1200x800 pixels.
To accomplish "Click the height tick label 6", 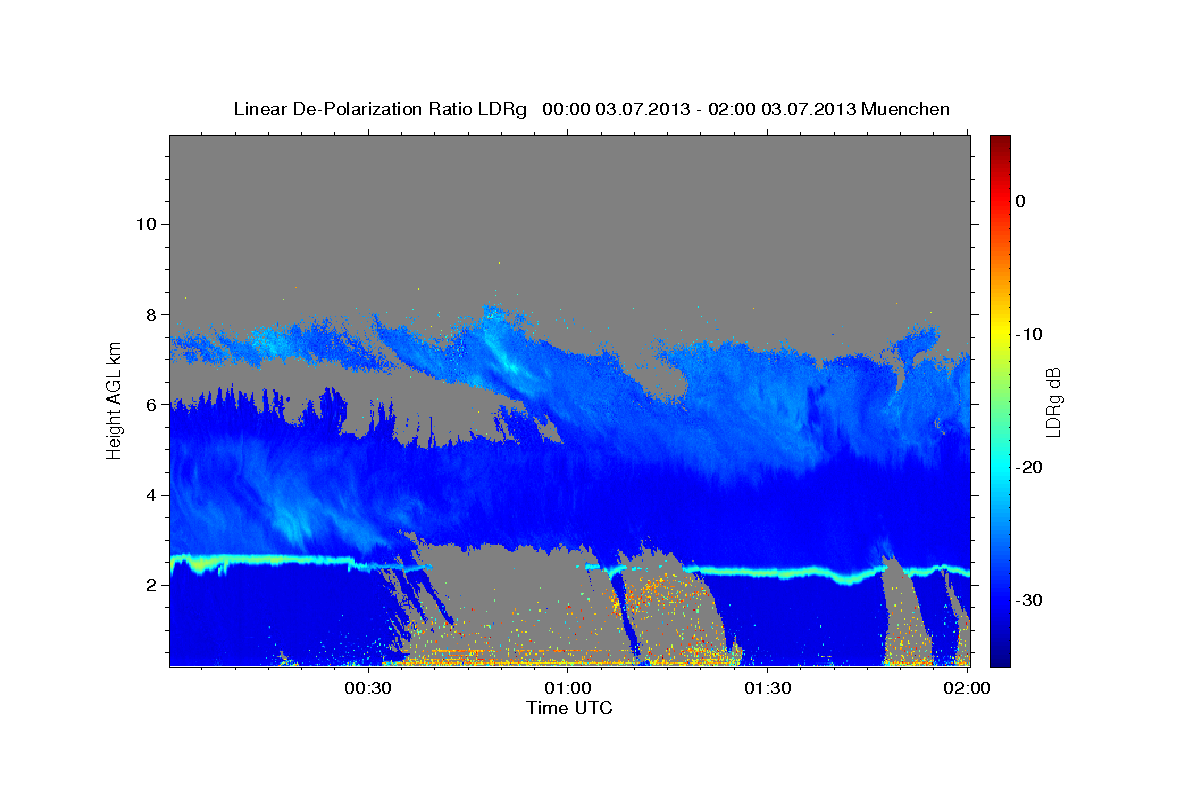I will (x=150, y=405).
